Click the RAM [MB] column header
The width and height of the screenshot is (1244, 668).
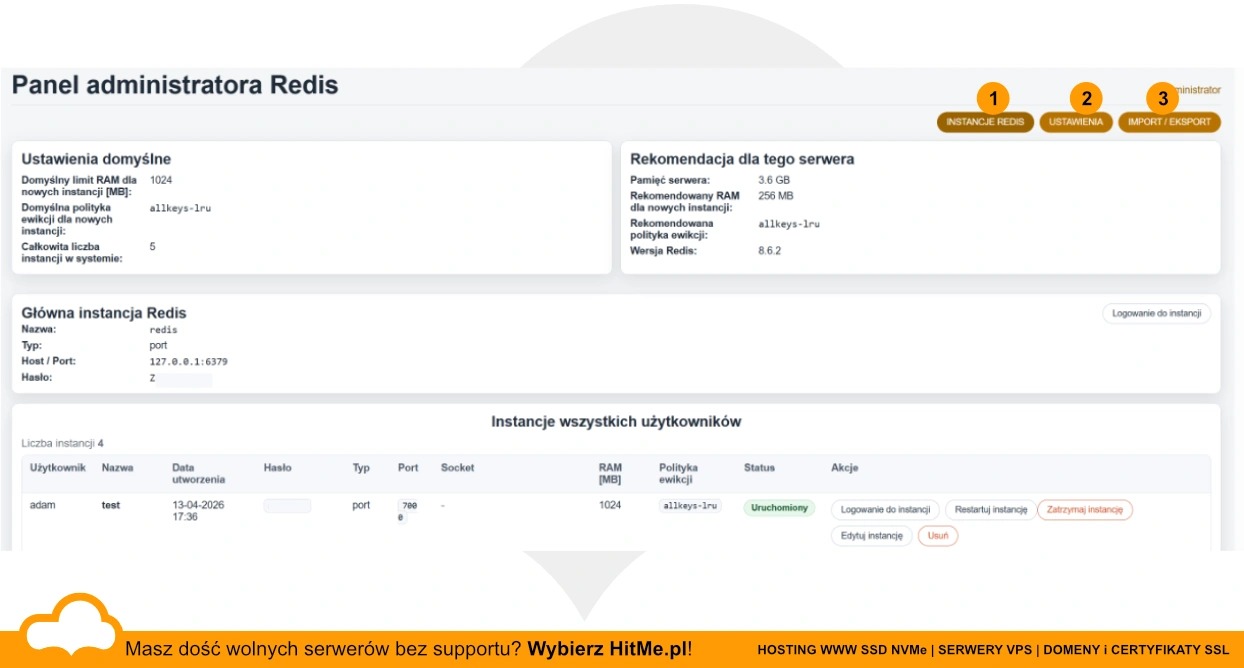point(611,473)
